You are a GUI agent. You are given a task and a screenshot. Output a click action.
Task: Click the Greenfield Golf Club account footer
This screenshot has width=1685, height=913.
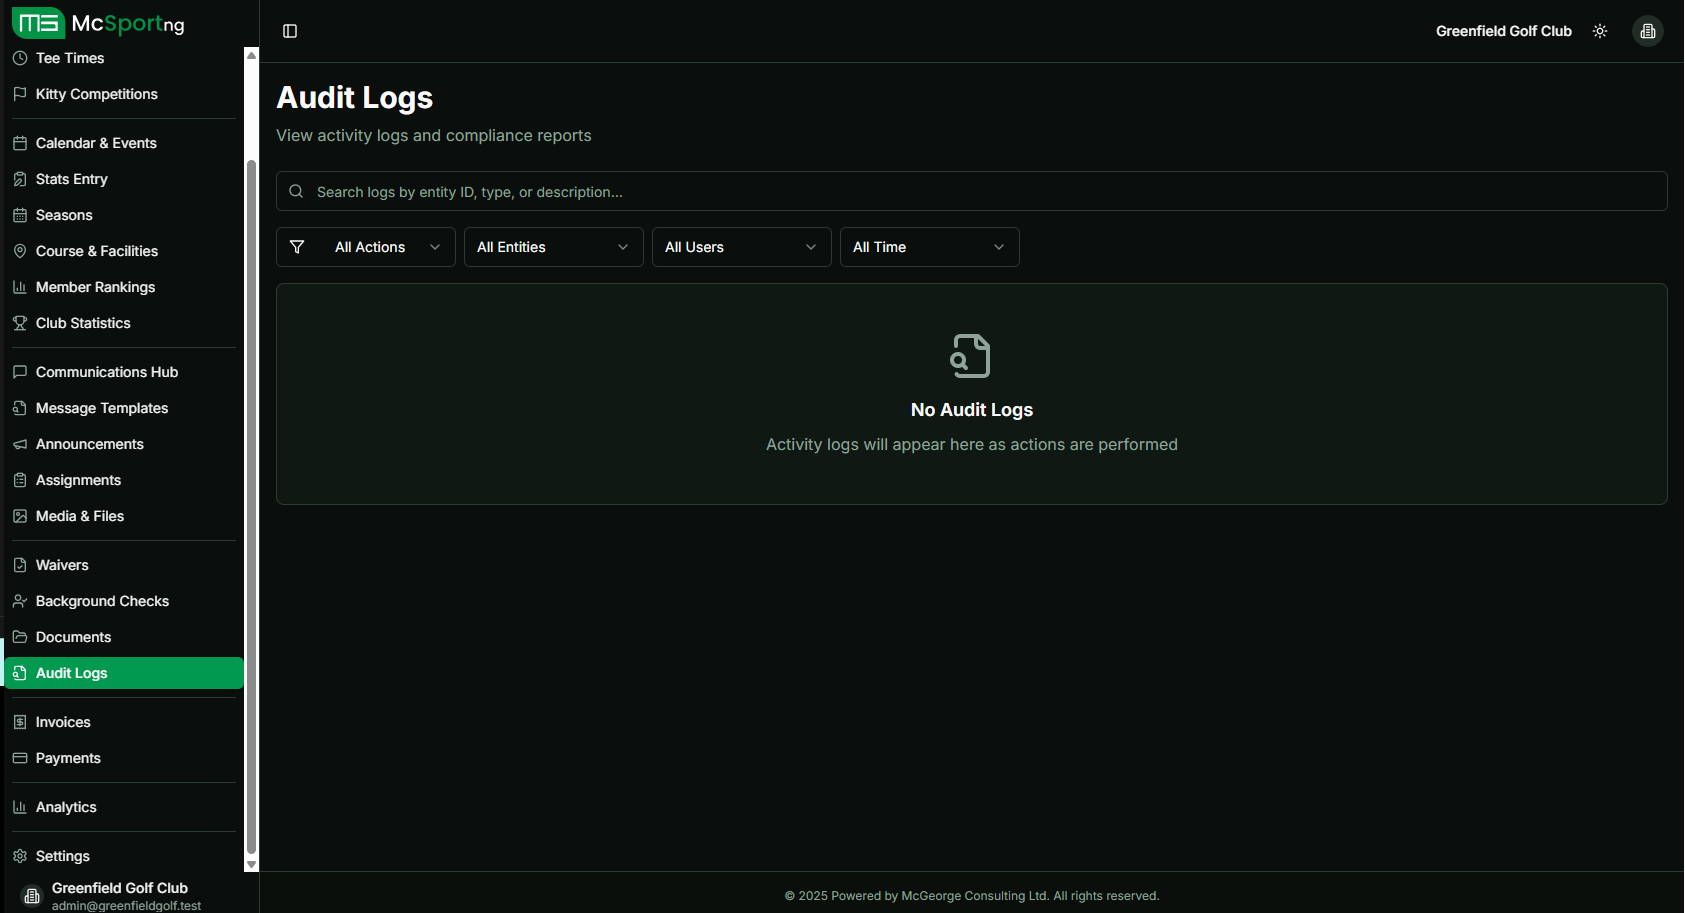(x=120, y=895)
